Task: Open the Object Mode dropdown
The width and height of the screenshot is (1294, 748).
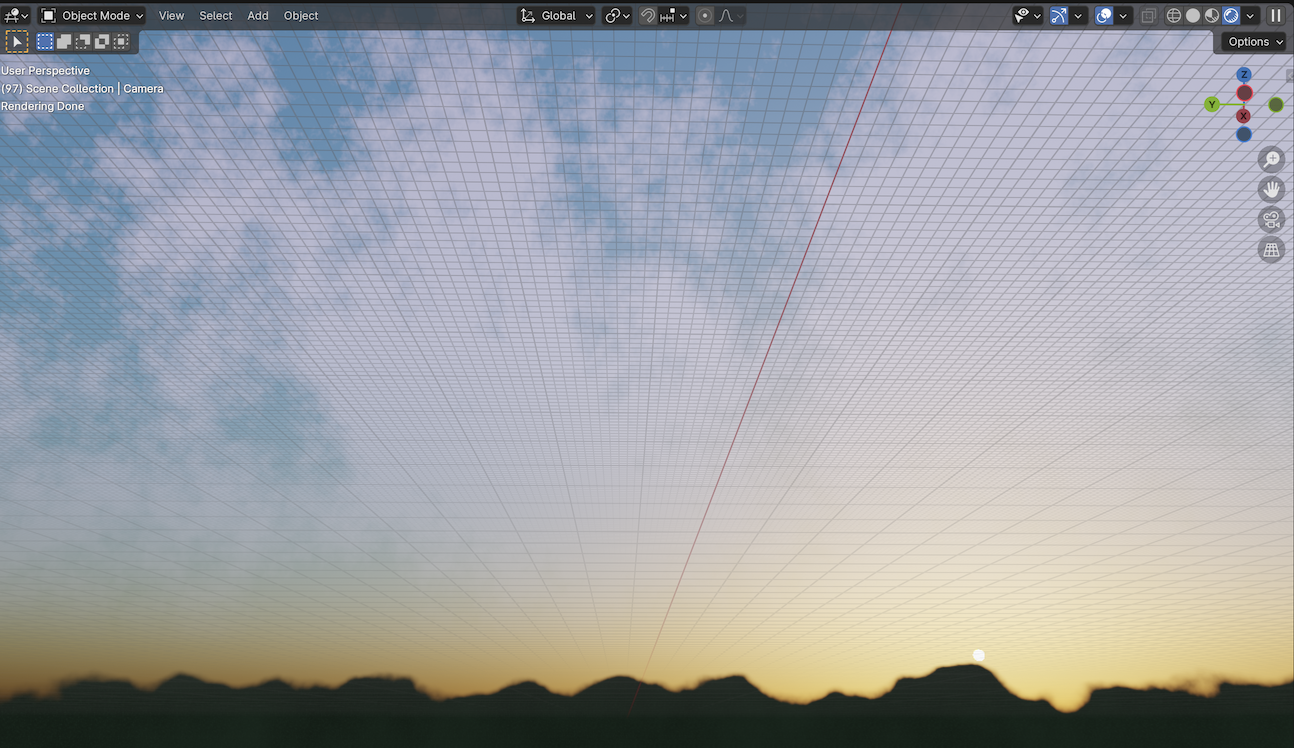Action: click(91, 15)
